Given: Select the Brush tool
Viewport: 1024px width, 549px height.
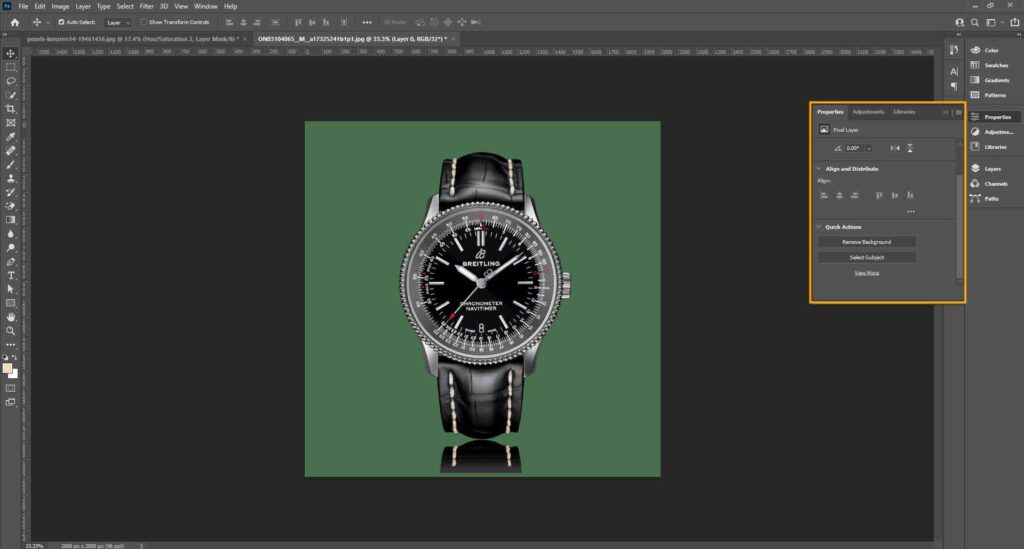Looking at the screenshot, I should 10,165.
